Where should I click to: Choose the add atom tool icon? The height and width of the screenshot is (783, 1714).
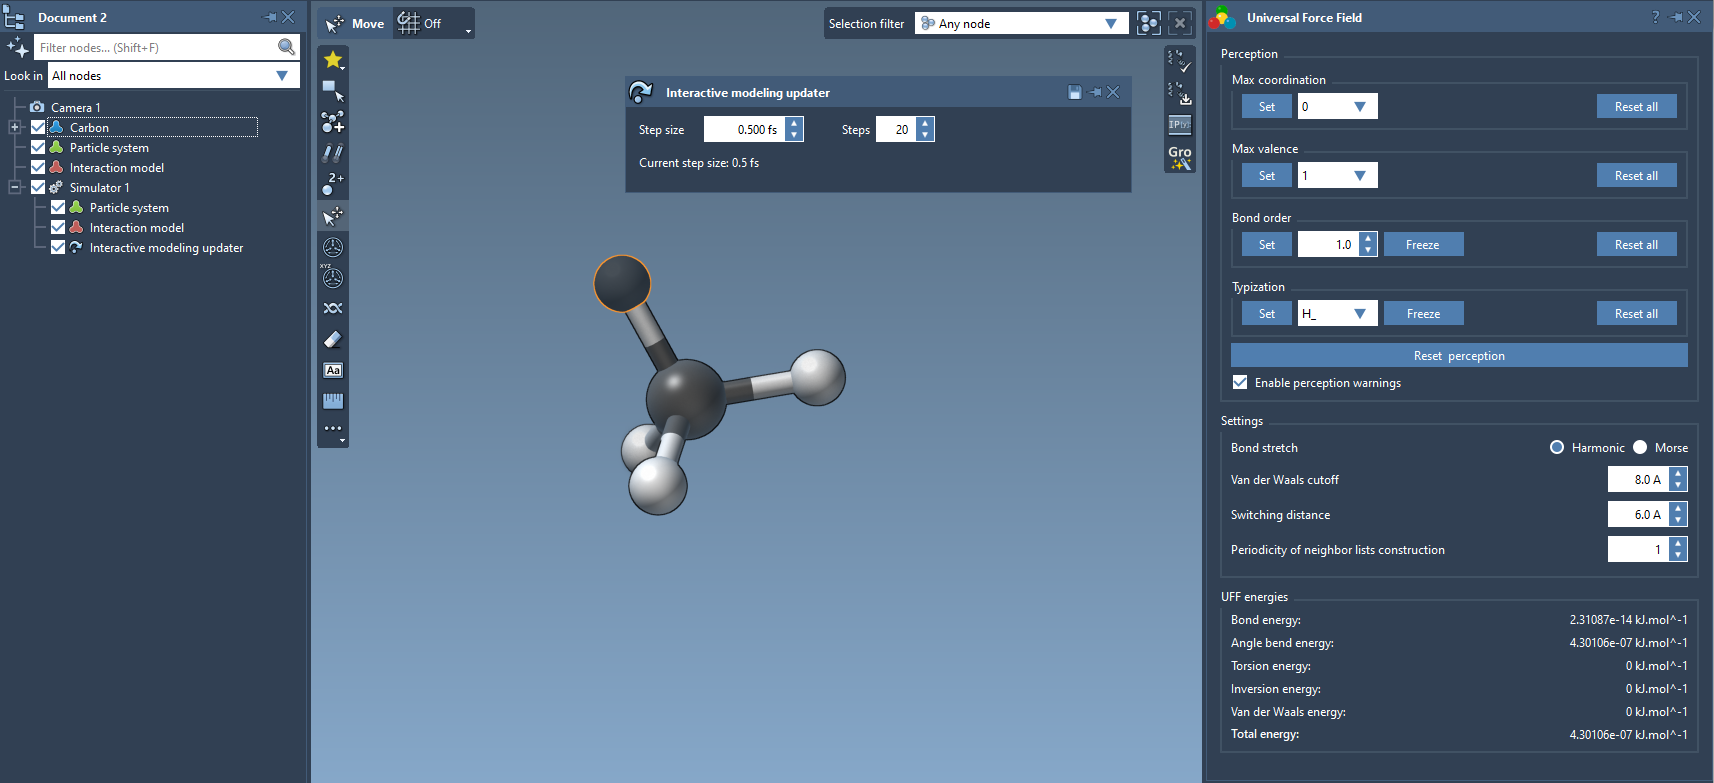point(333,122)
